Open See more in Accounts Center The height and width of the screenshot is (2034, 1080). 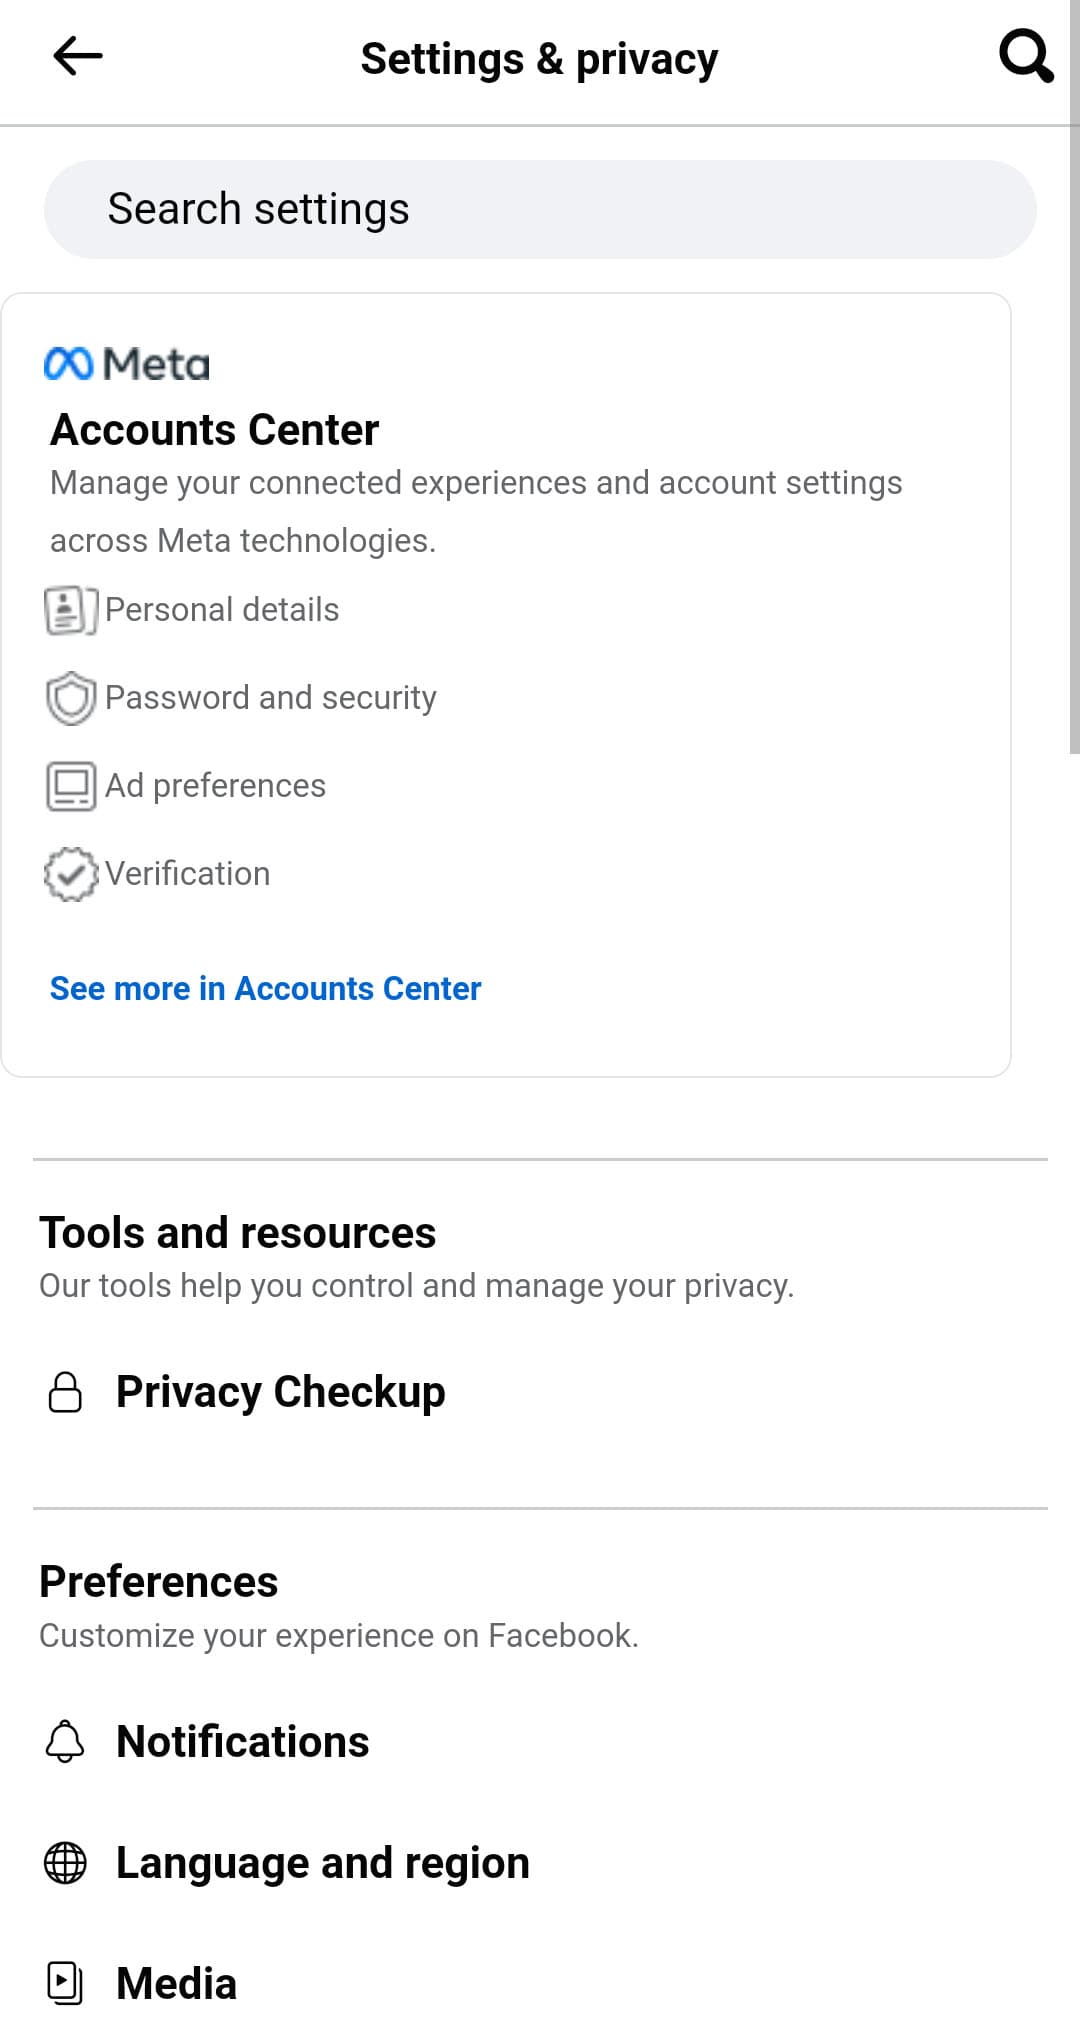(x=265, y=989)
